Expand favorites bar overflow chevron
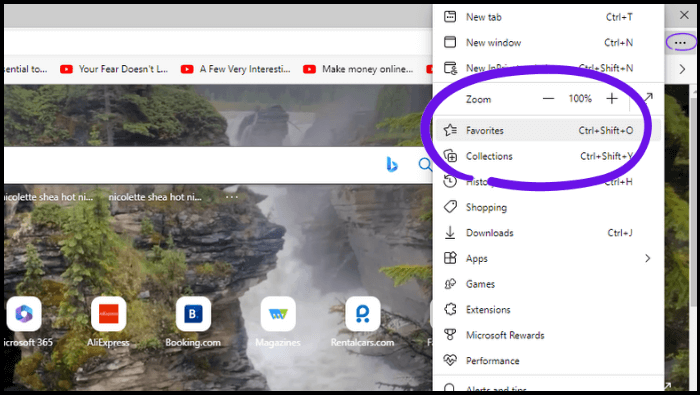 (x=682, y=69)
